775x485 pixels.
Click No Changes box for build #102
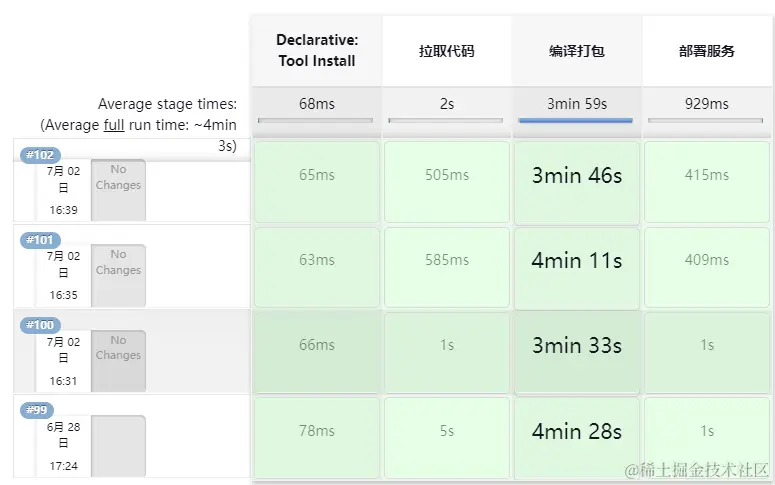tap(118, 189)
